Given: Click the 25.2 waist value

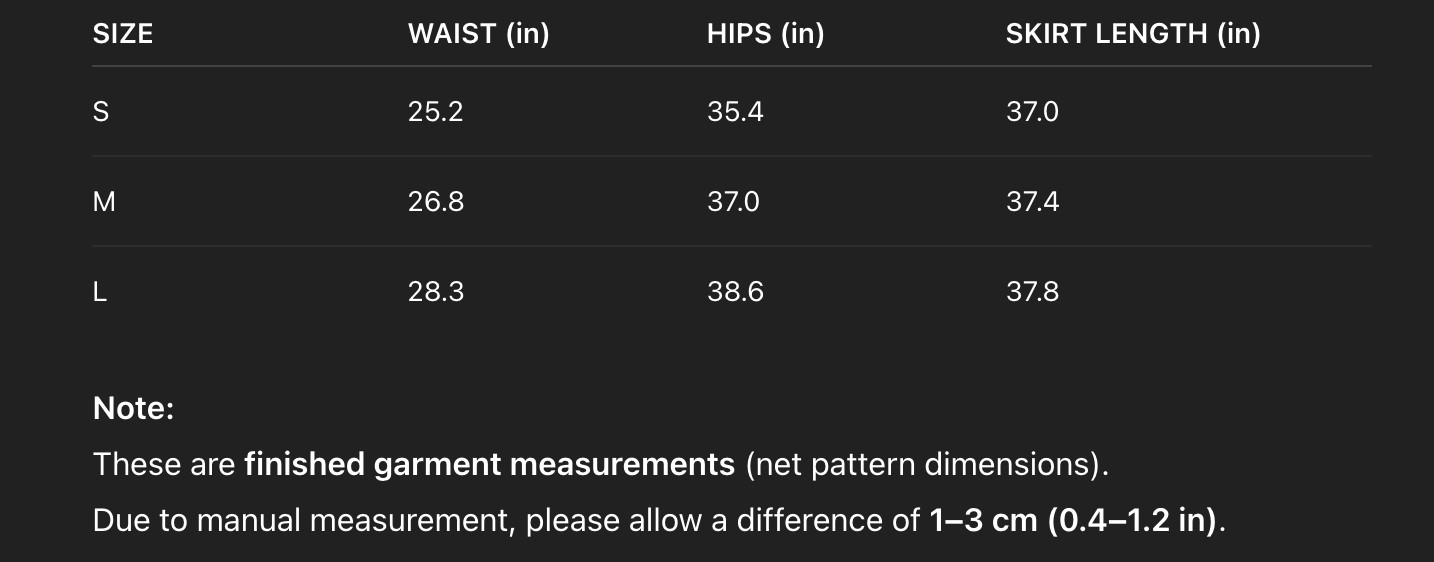Looking at the screenshot, I should tap(435, 112).
